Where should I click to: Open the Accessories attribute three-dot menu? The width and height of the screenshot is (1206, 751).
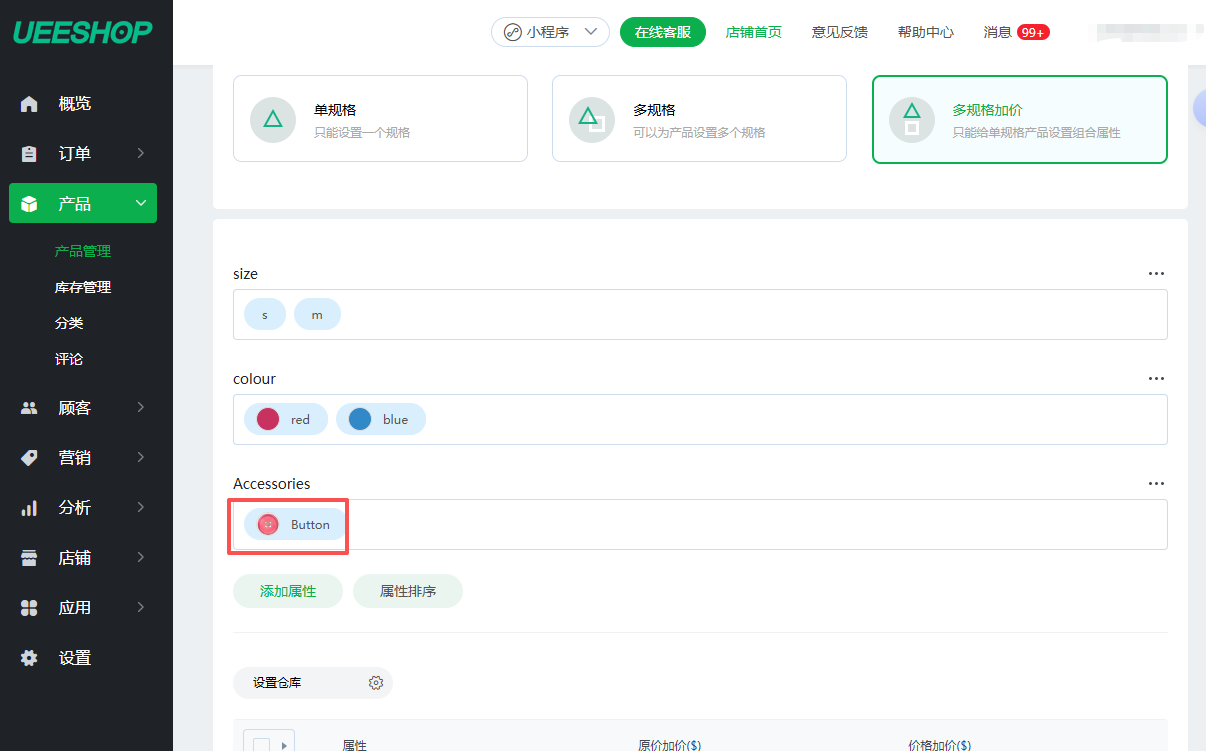pyautogui.click(x=1156, y=484)
